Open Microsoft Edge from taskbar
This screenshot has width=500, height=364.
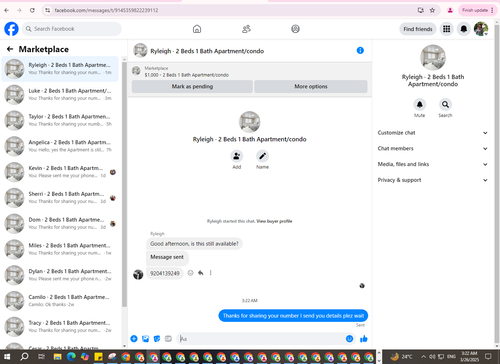pyautogui.click(x=71, y=357)
